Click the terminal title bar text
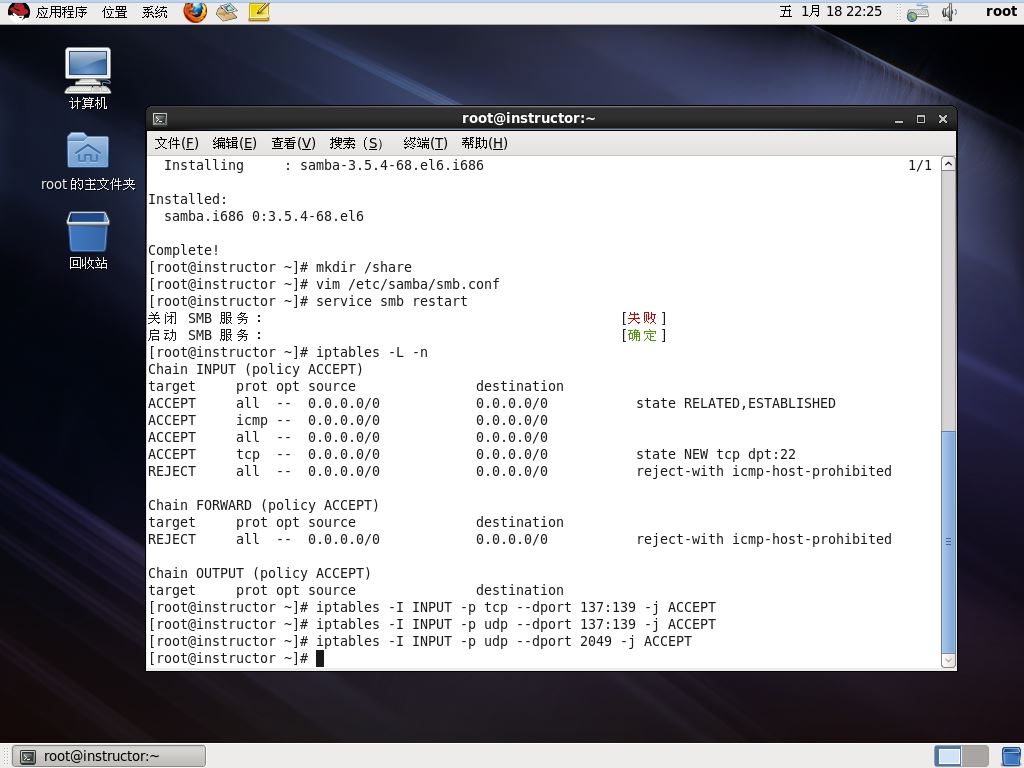This screenshot has width=1024, height=768. (528, 118)
